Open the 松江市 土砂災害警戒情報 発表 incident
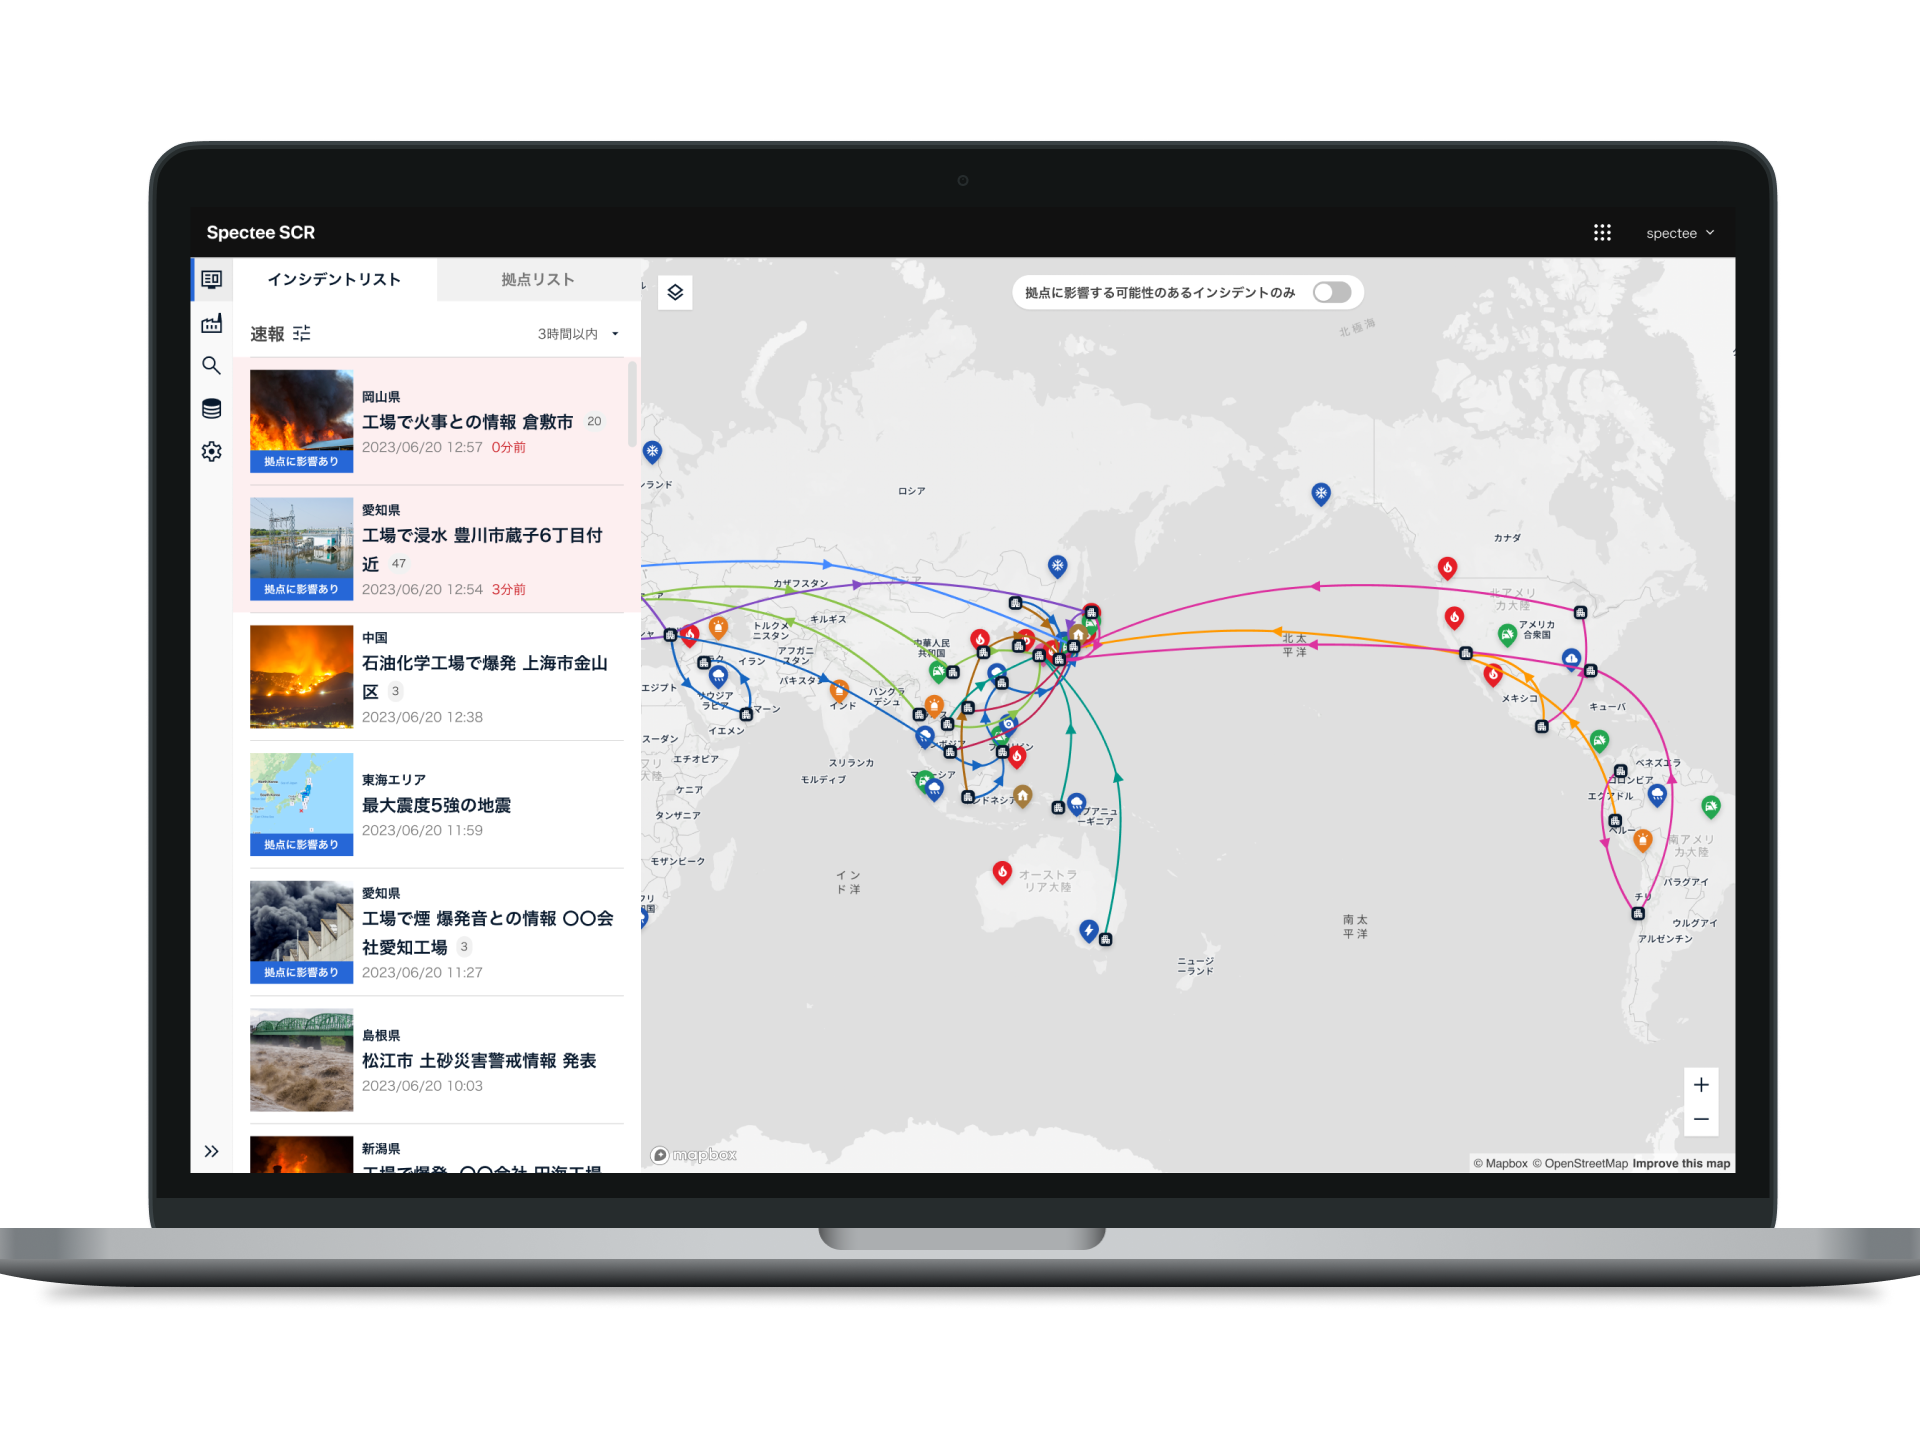Screen dimensions: 1920x1440 [437, 1060]
